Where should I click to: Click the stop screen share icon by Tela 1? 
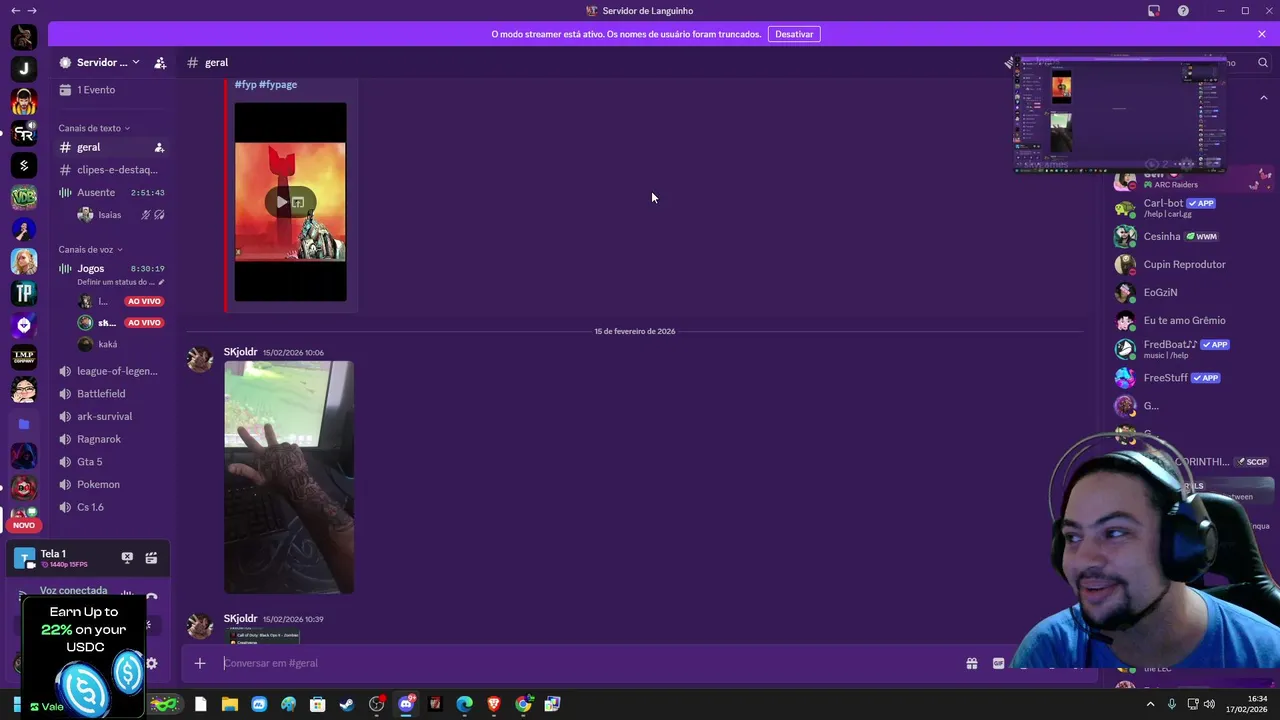pyautogui.click(x=127, y=558)
